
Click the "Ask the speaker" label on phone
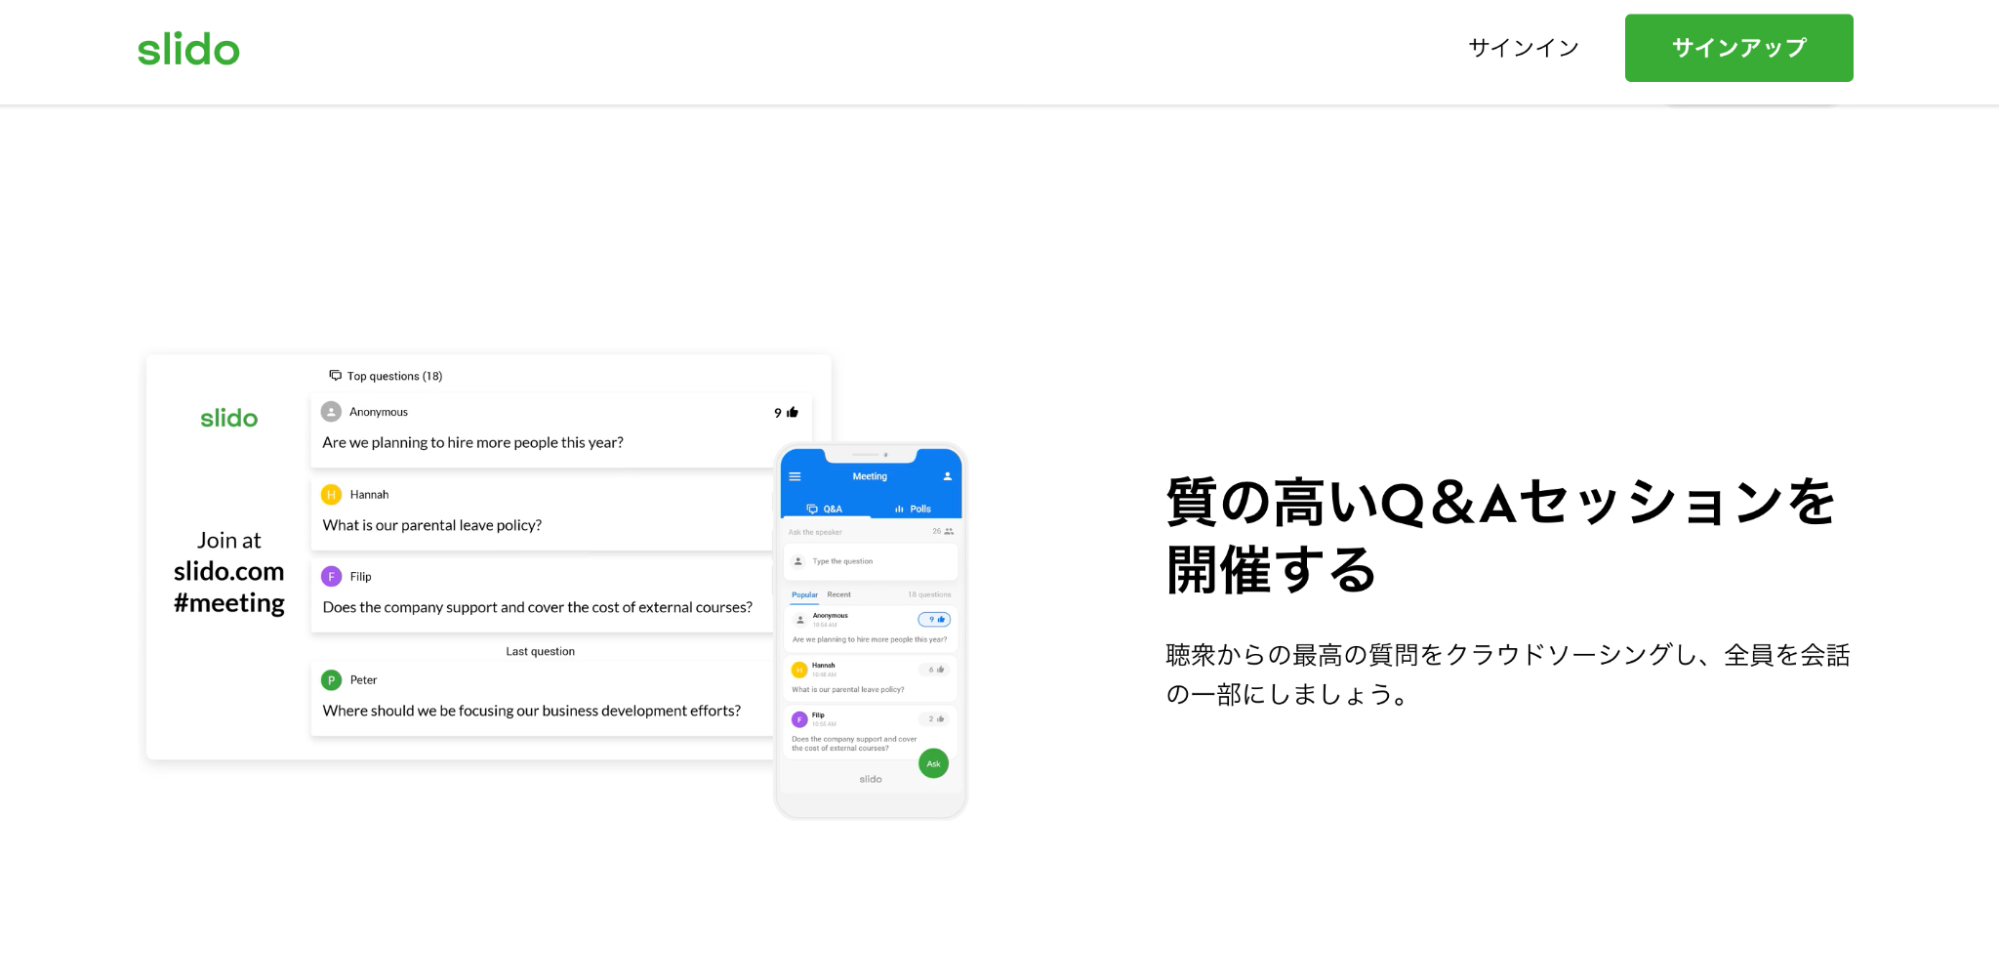[815, 532]
